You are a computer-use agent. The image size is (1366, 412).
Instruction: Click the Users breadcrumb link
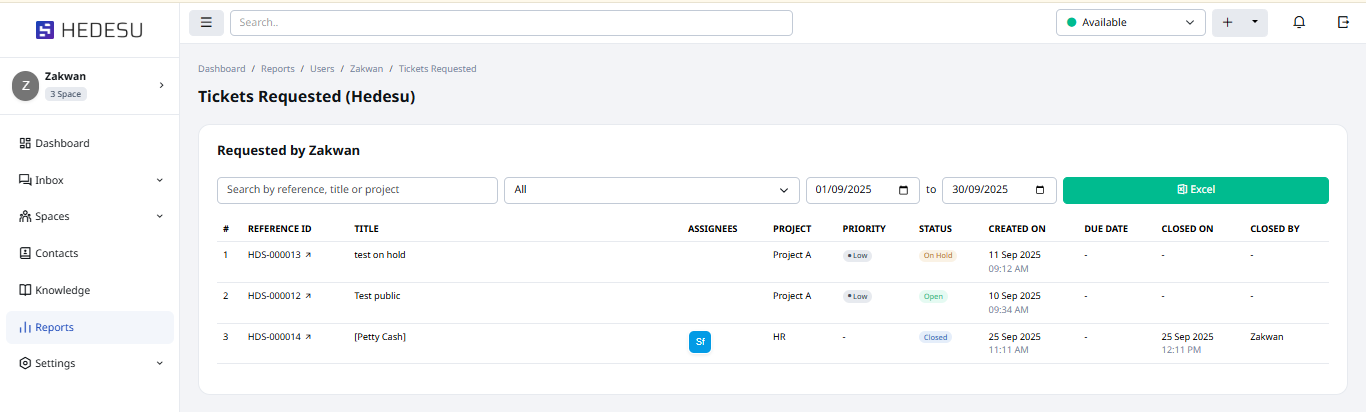pyautogui.click(x=322, y=69)
